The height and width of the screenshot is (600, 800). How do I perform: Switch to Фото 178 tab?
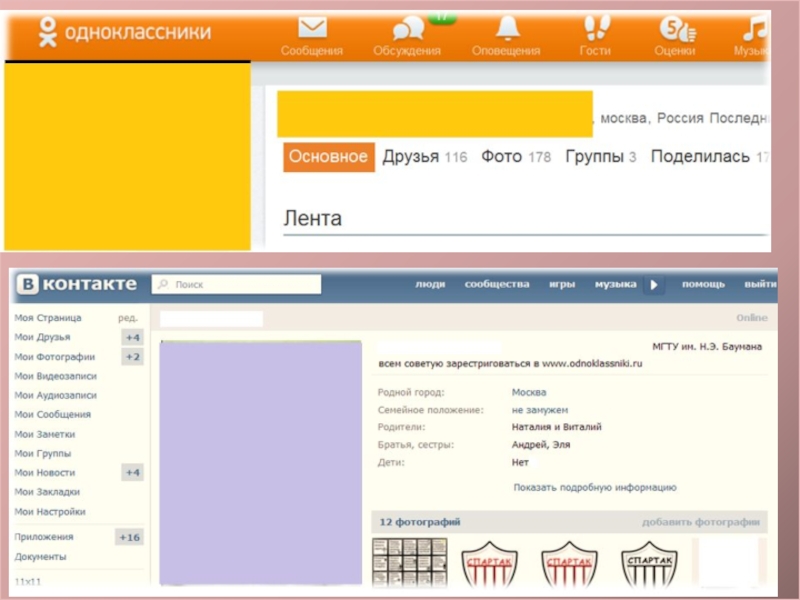point(516,157)
